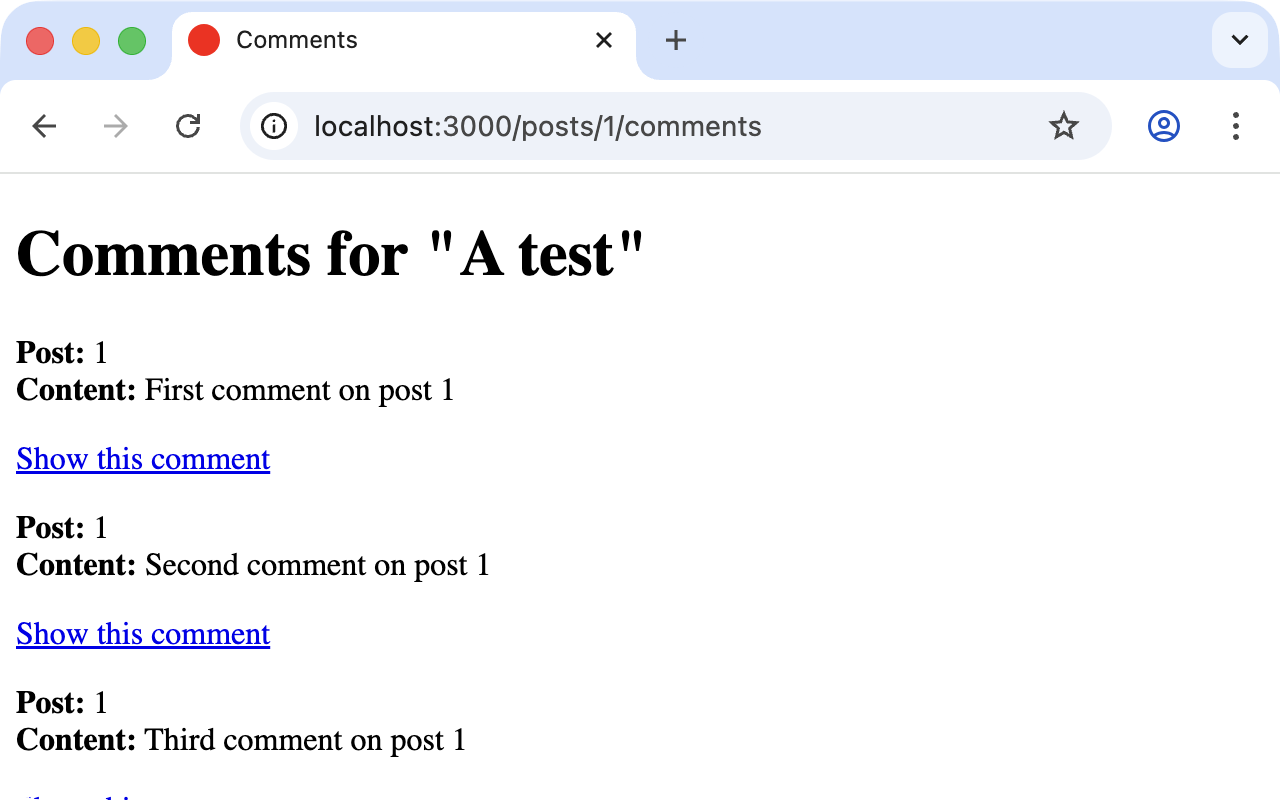
Task: Reload the comments page
Action: point(188,126)
